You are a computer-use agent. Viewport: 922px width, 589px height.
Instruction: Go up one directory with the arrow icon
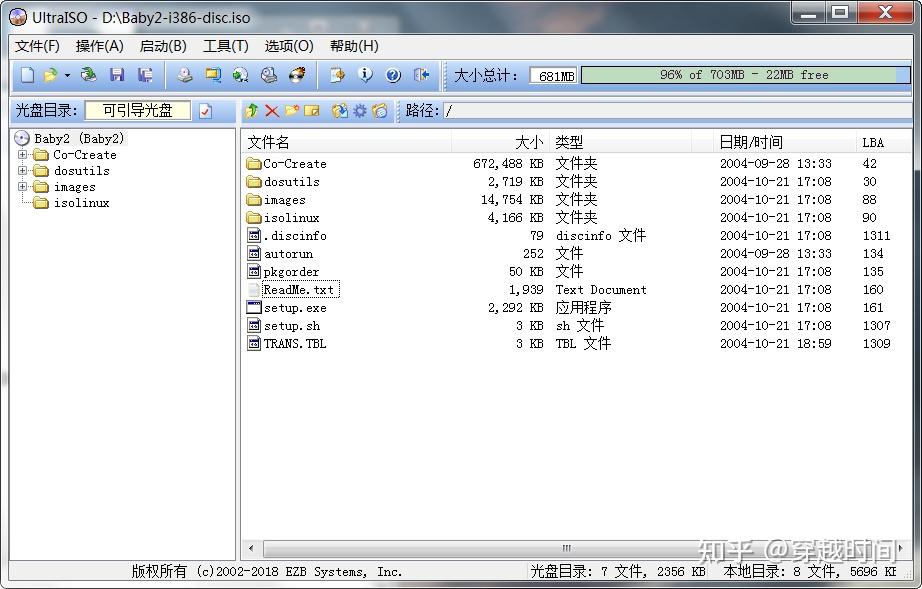point(250,111)
